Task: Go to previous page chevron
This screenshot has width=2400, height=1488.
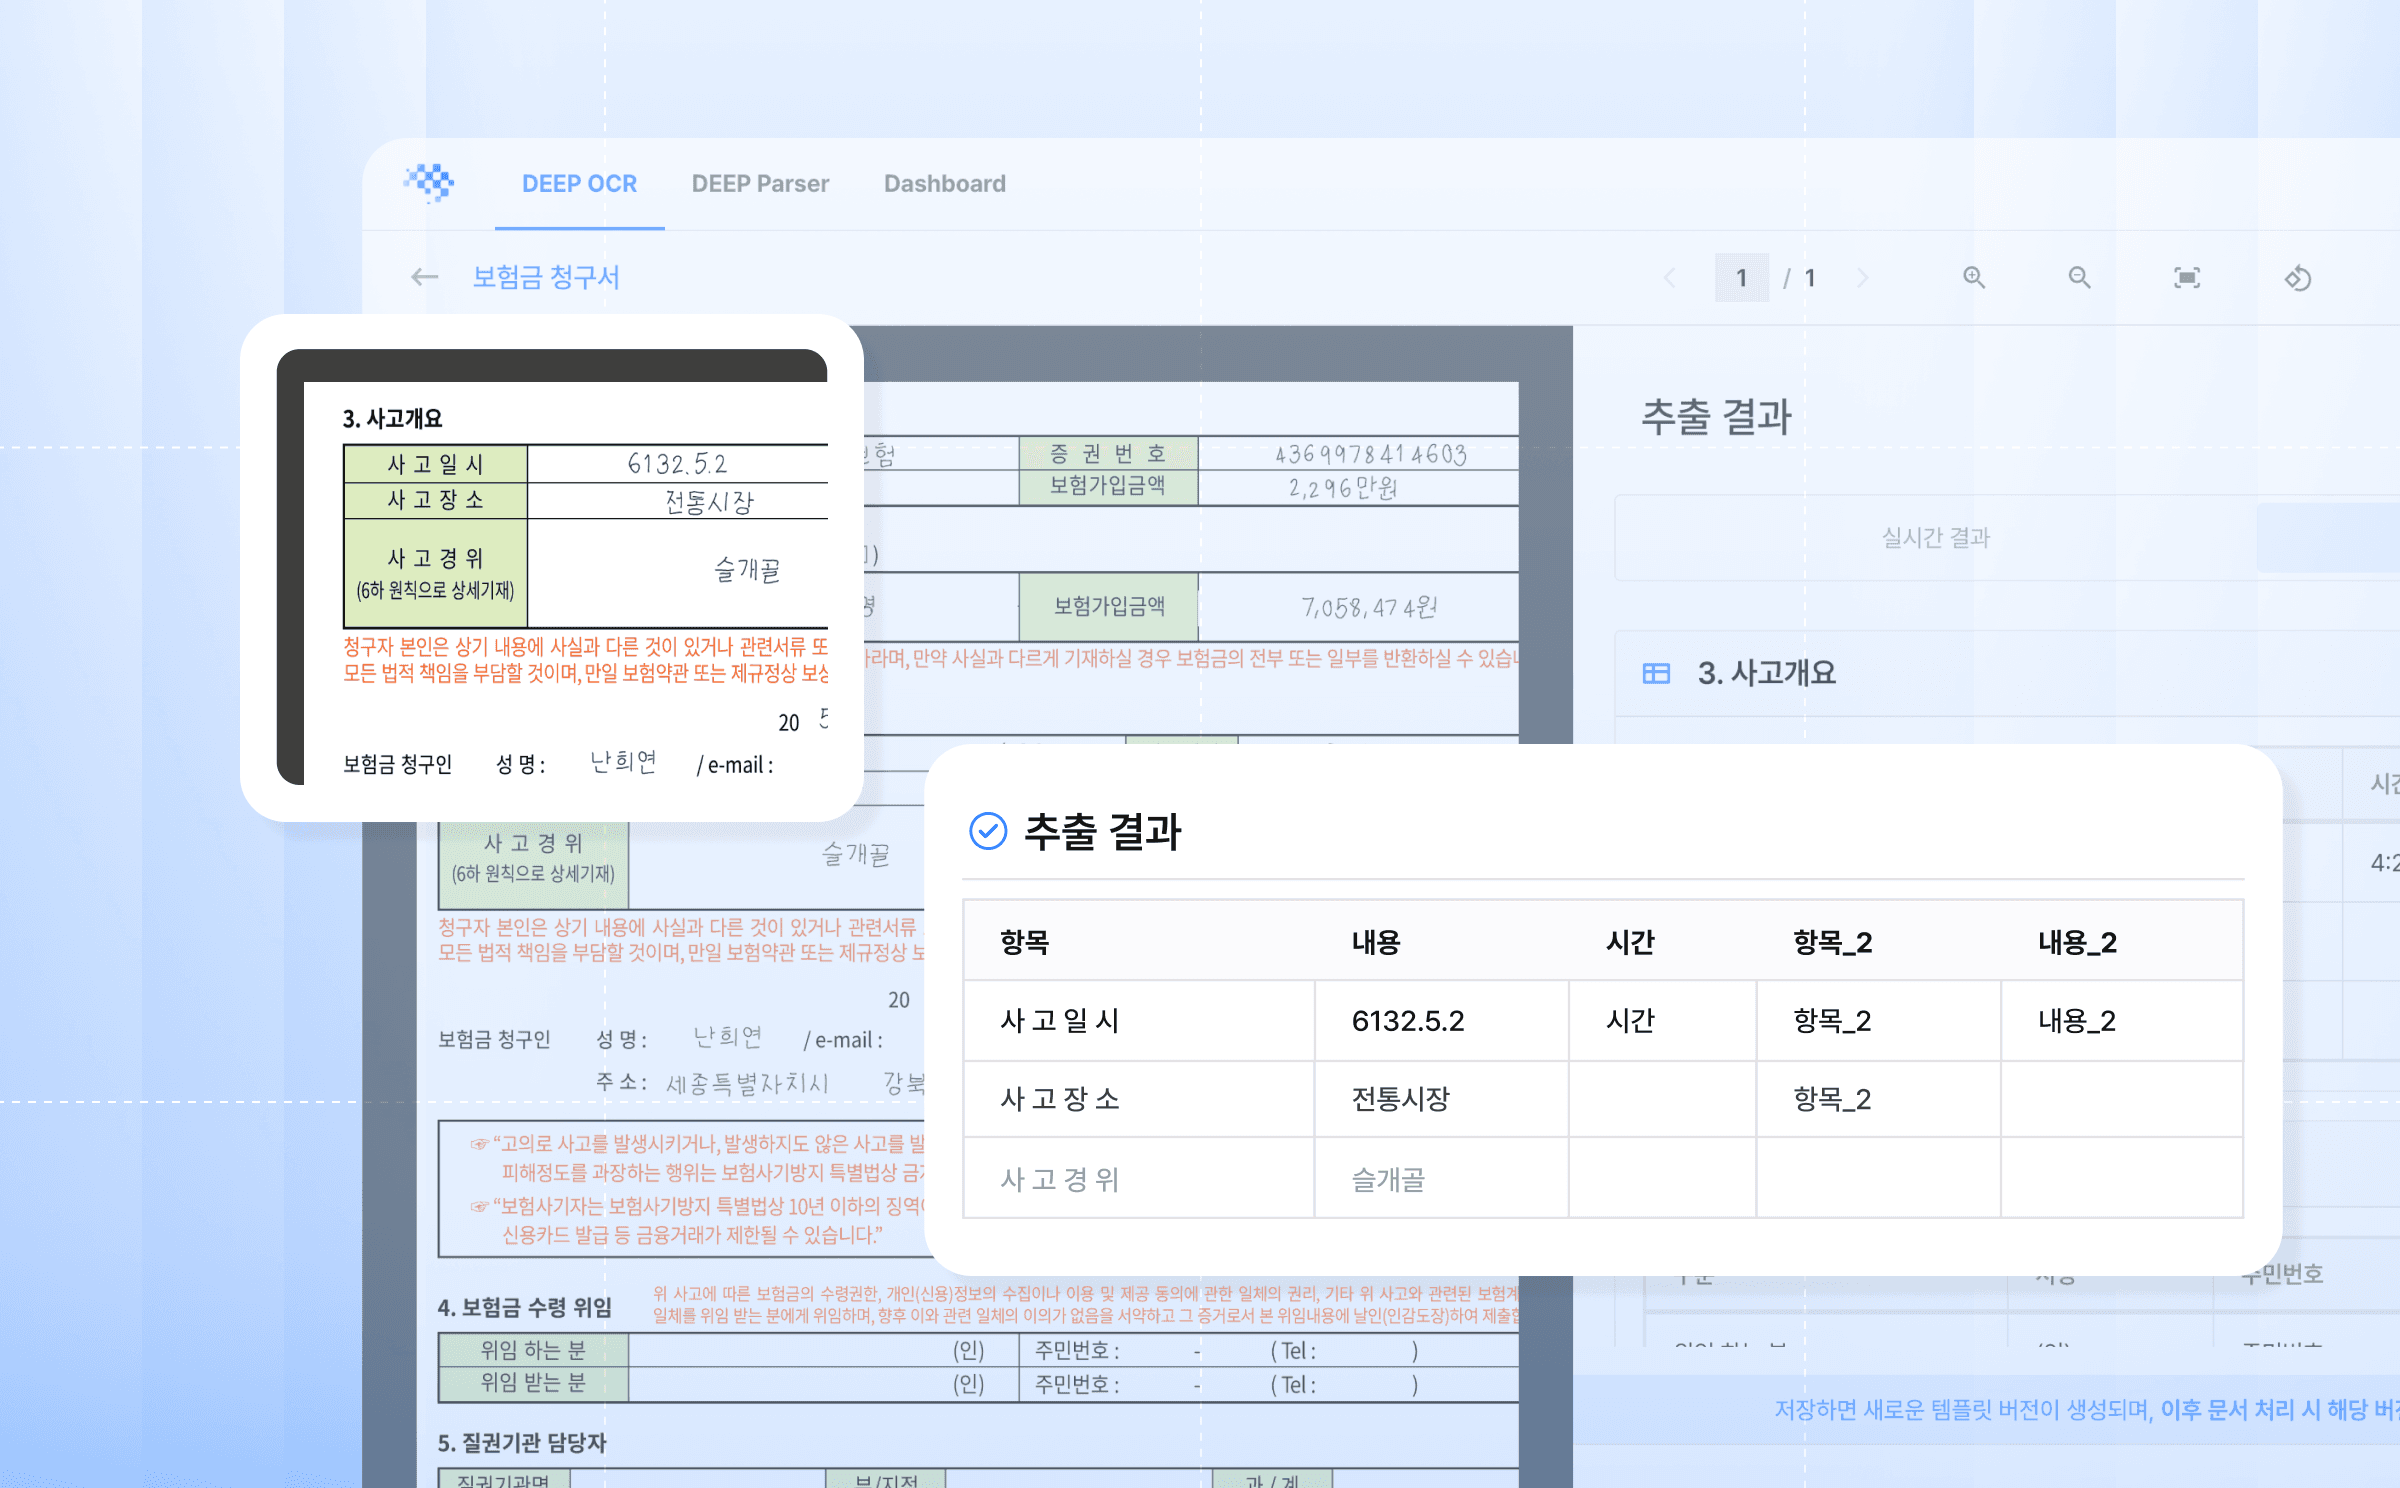Action: click(1669, 277)
